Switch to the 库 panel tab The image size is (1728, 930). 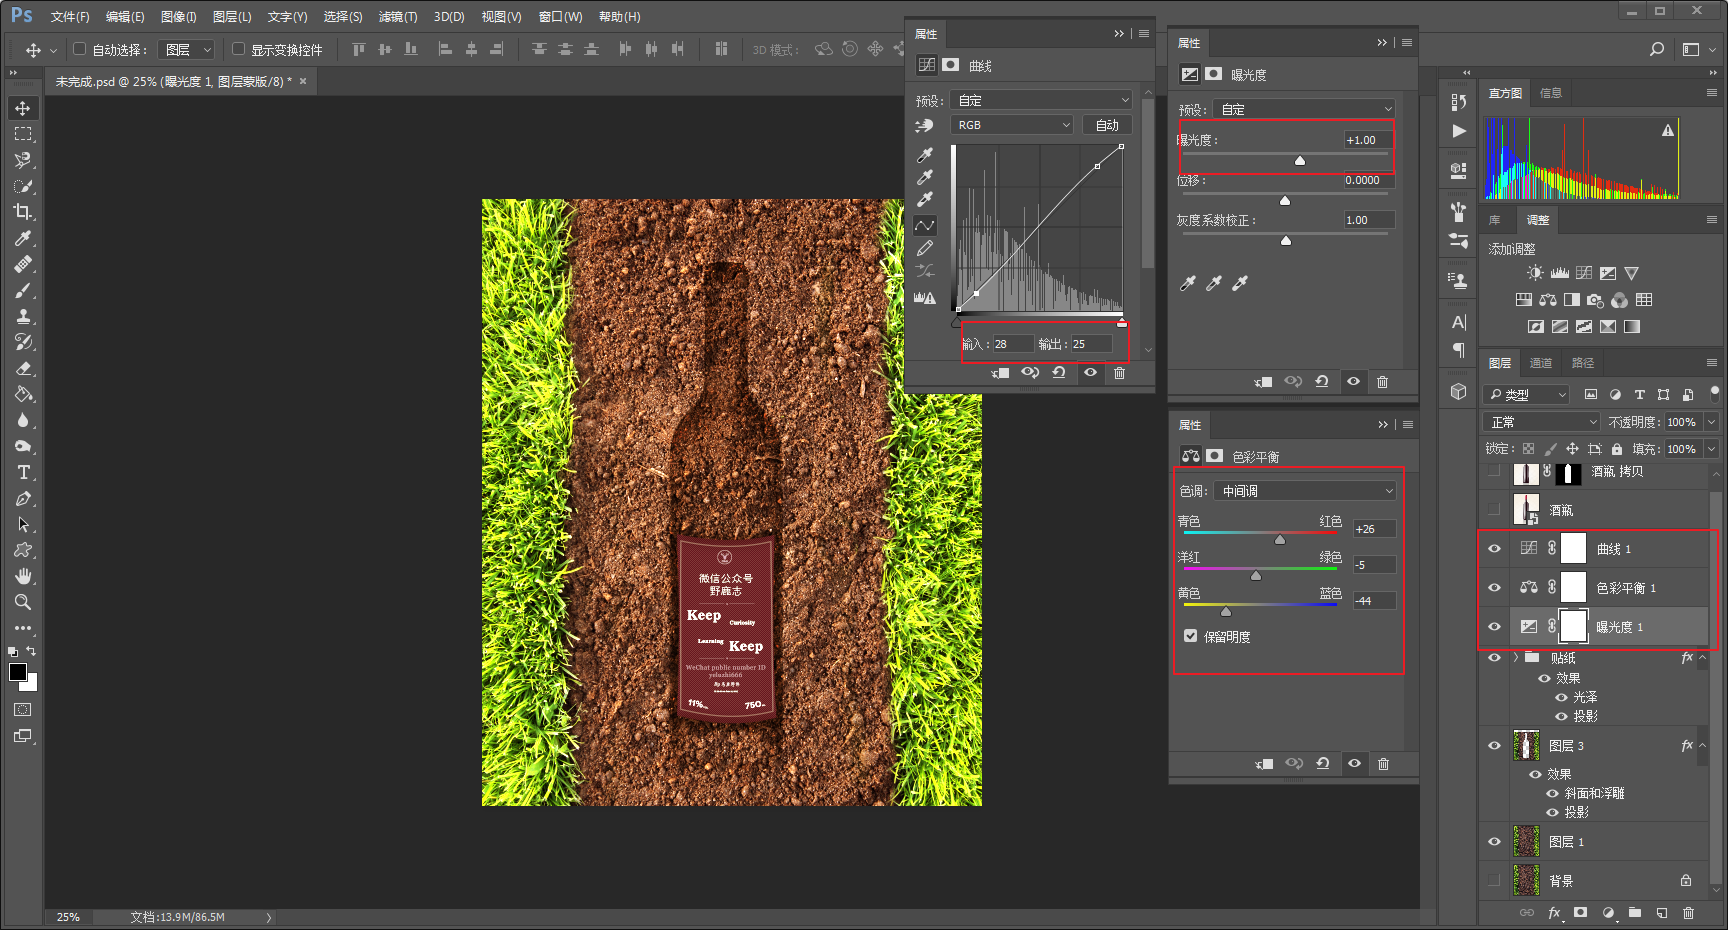coord(1495,220)
